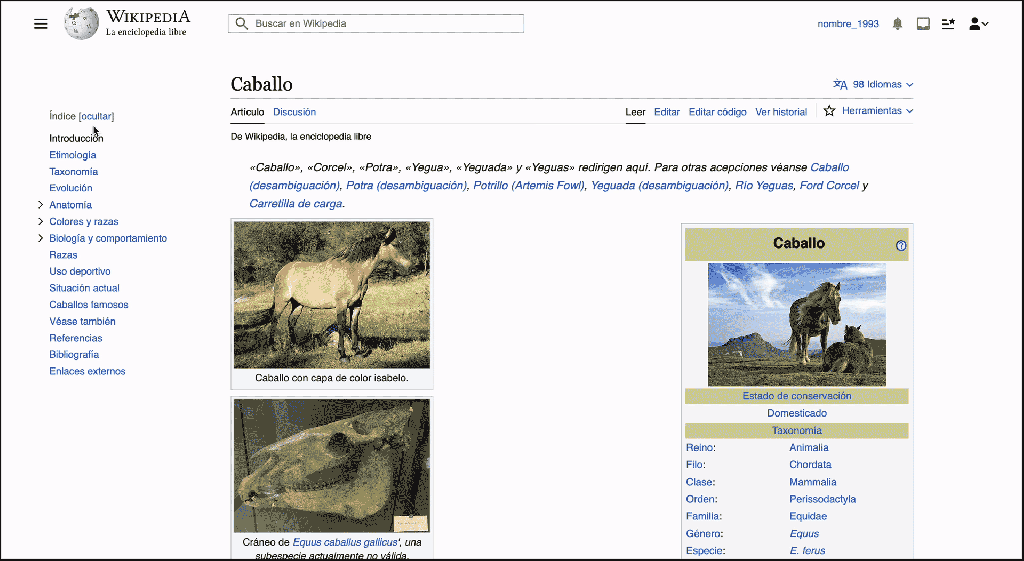Viewport: 1024px width, 561px height.
Task: Open the E. ferus species link
Action: click(x=807, y=551)
